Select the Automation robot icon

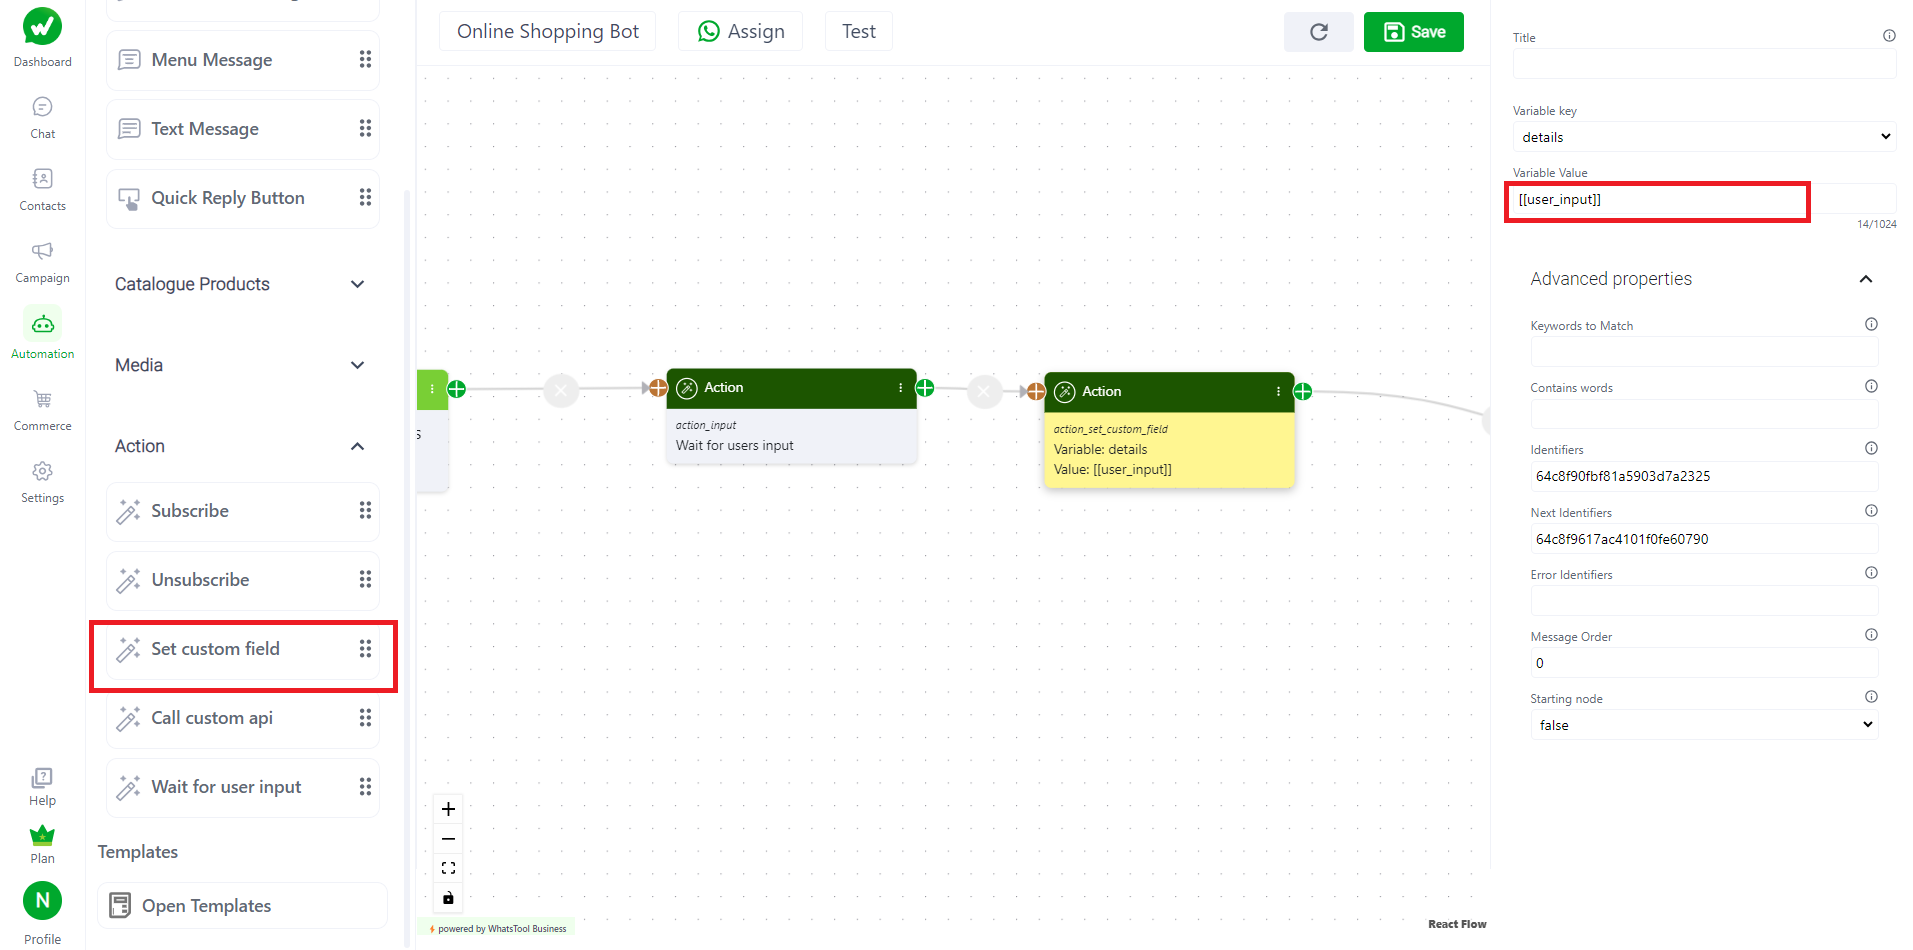coord(42,324)
